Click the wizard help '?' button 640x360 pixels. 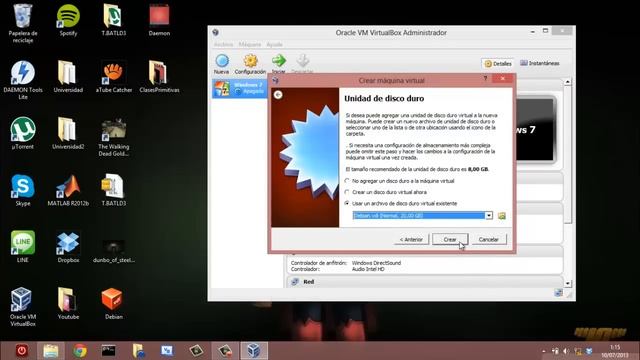pos(485,78)
